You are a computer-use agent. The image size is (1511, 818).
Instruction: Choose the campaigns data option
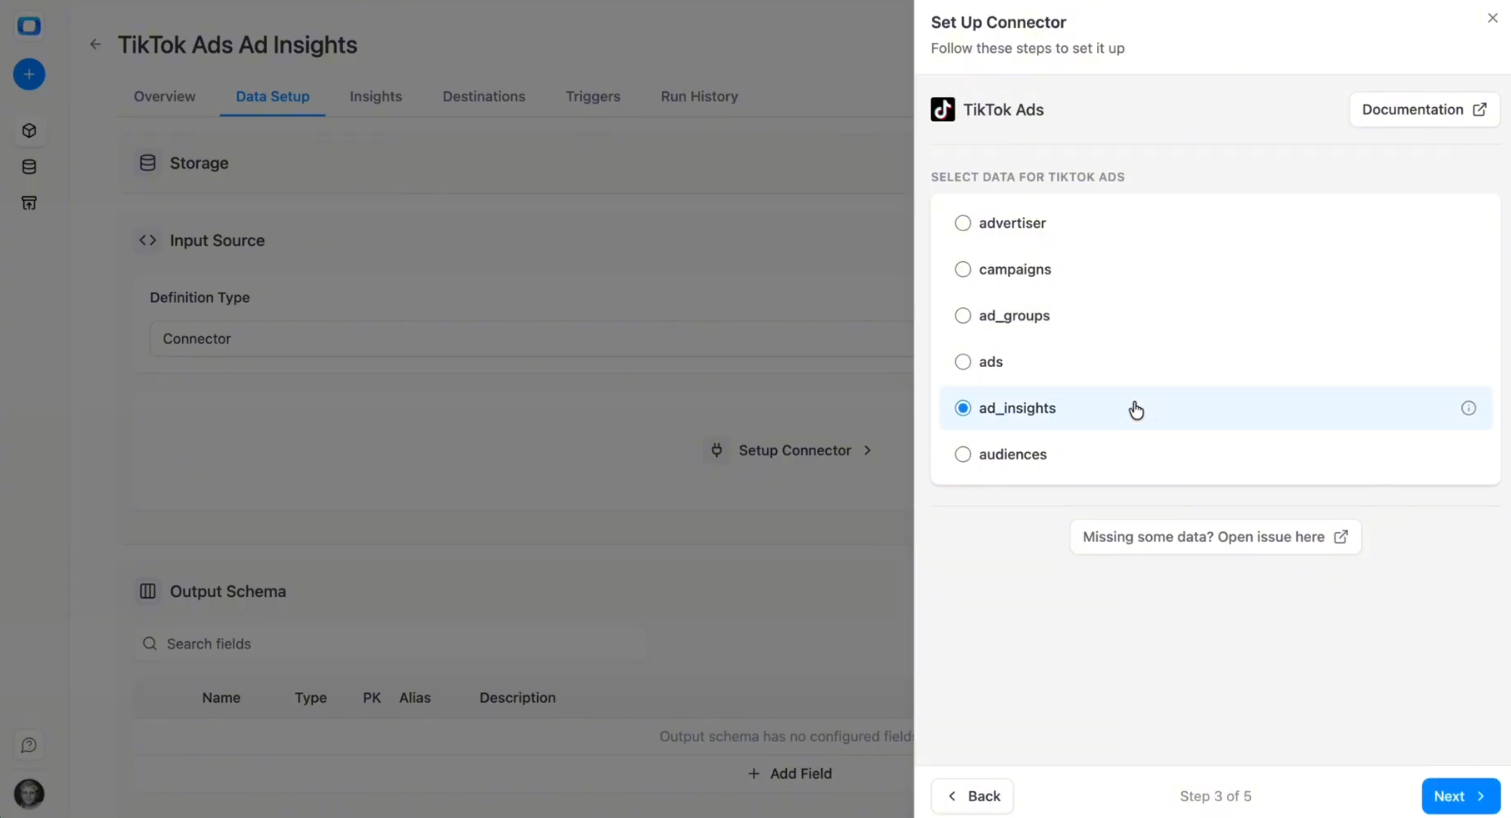pyautogui.click(x=962, y=269)
